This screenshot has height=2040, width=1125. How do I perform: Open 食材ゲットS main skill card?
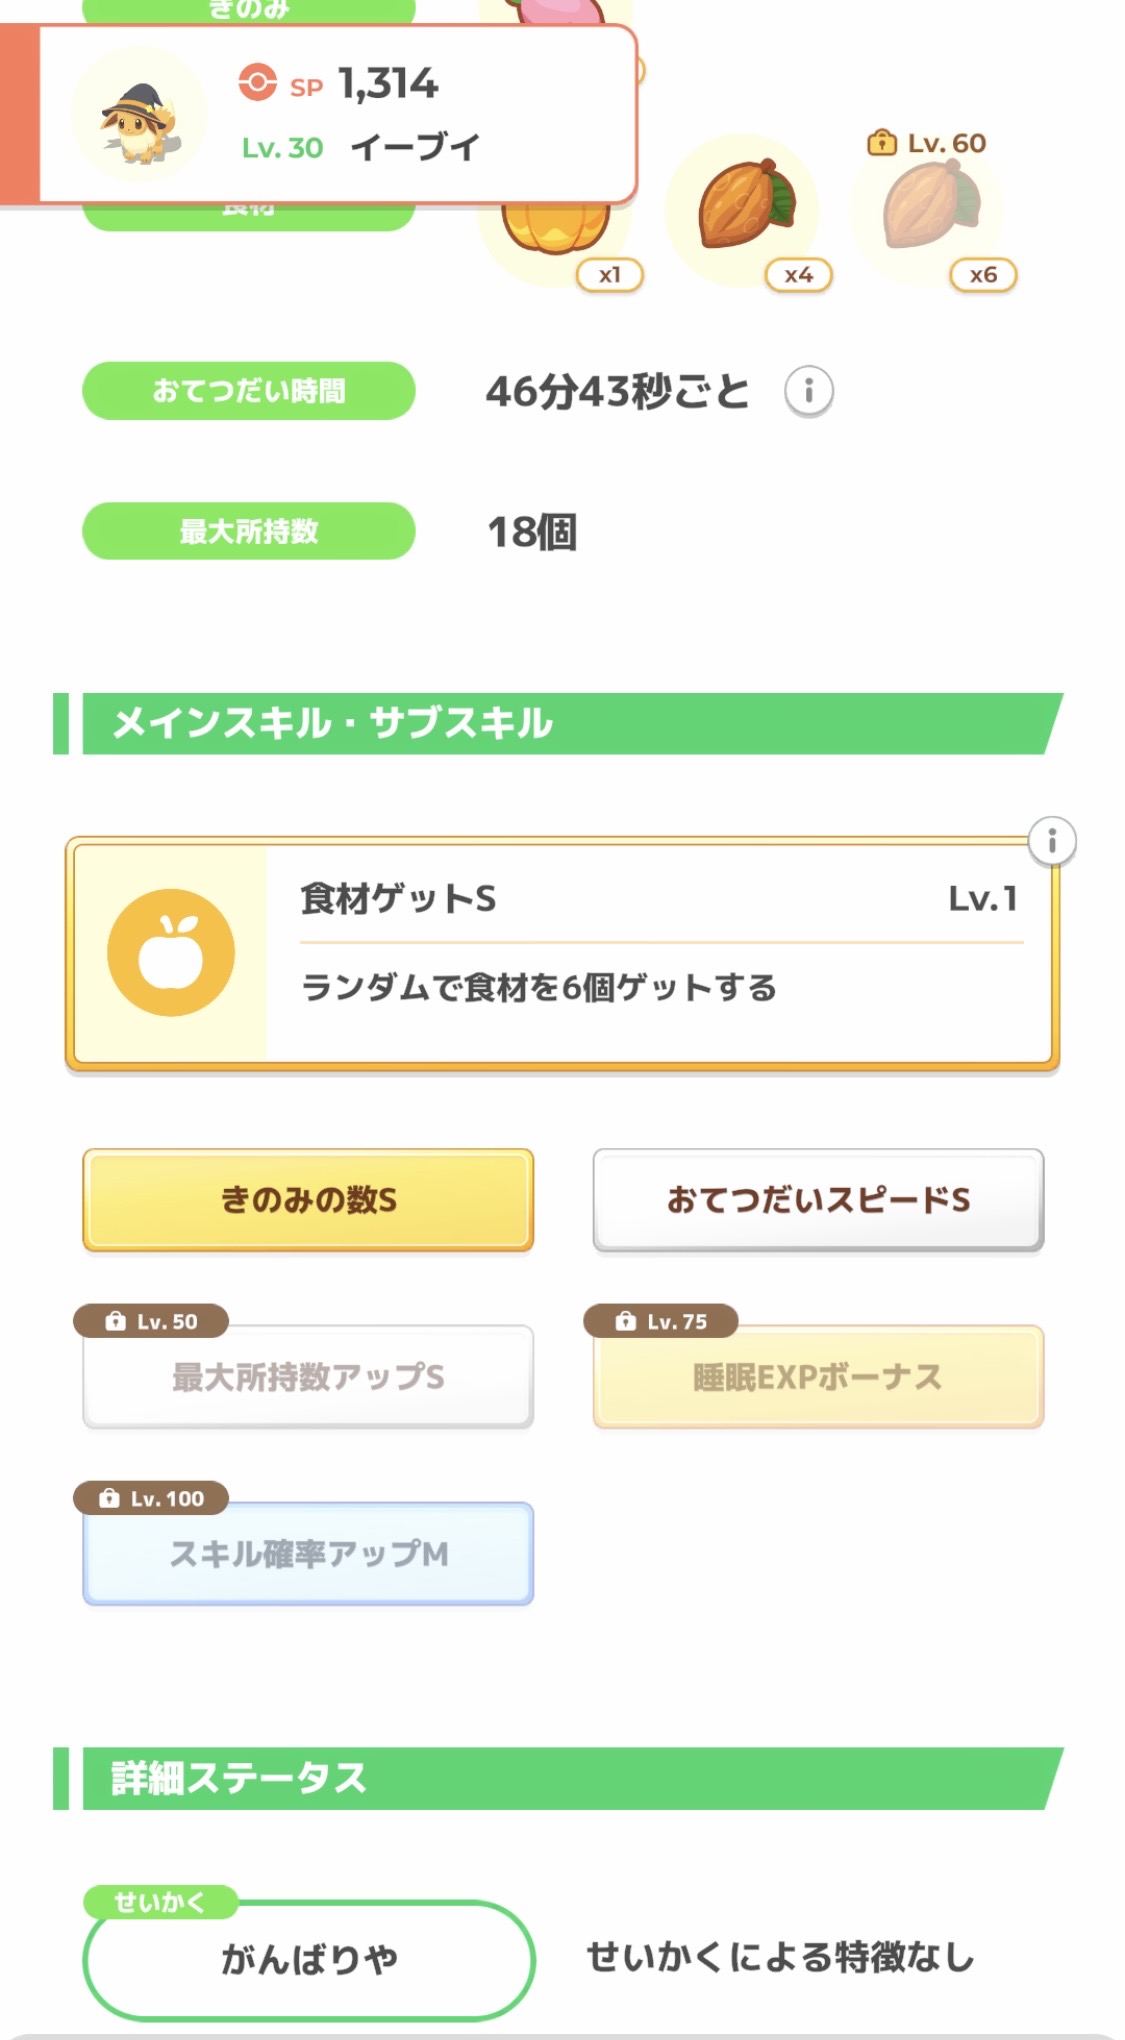pos(660,952)
